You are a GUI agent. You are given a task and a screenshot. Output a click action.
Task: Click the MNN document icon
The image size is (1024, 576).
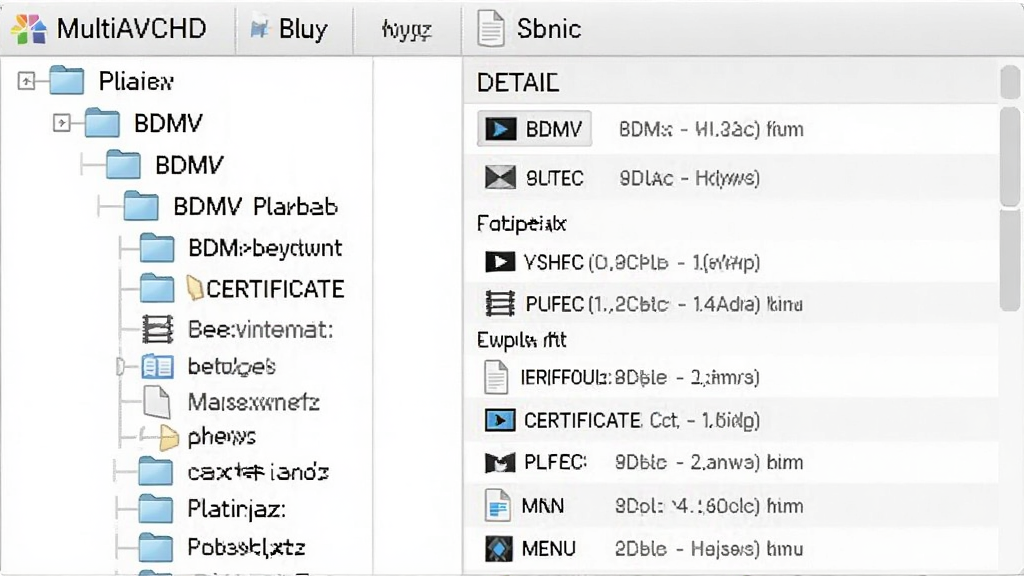pyautogui.click(x=497, y=505)
